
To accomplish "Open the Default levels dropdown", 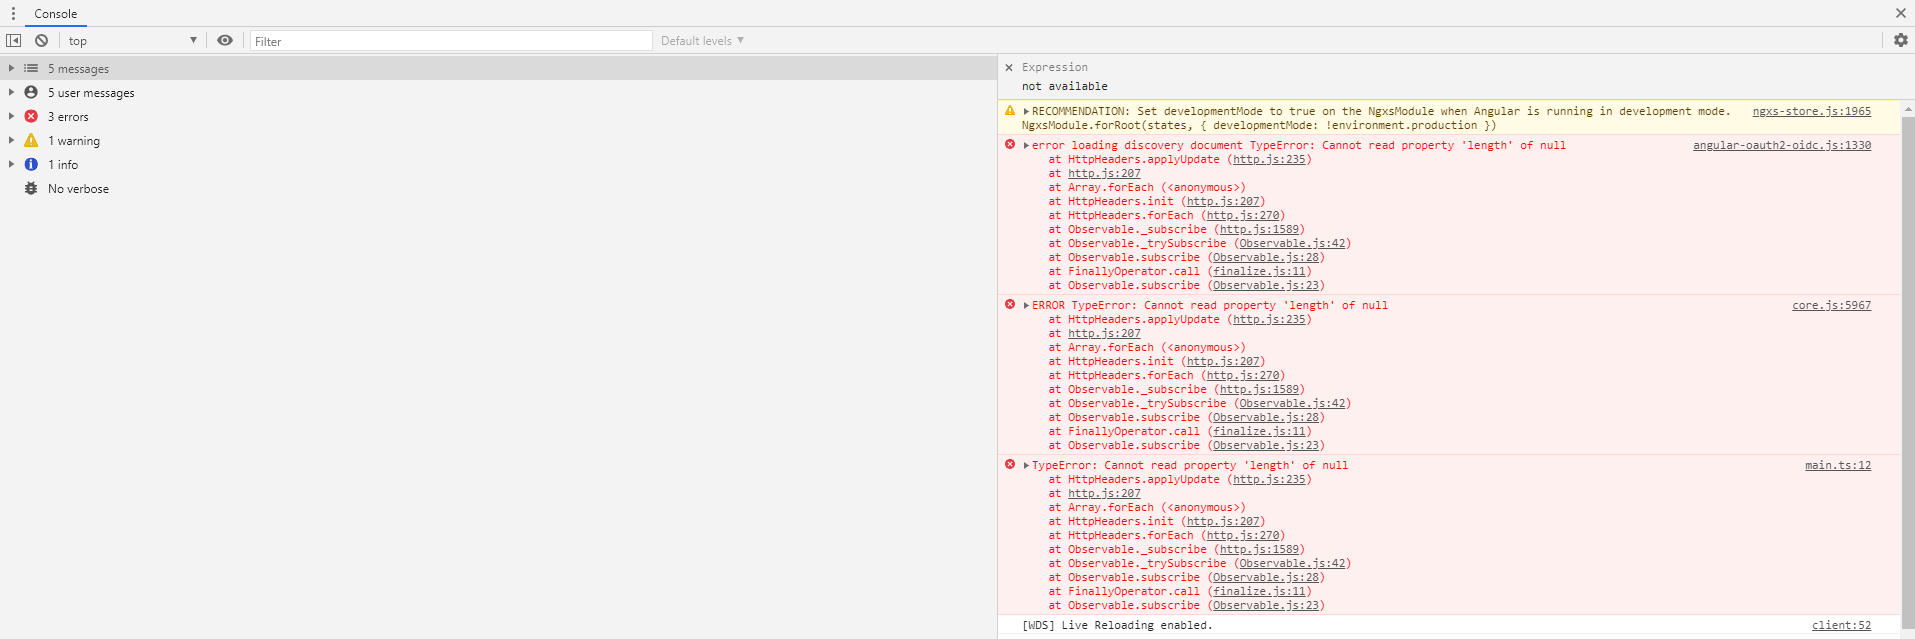I will [702, 41].
